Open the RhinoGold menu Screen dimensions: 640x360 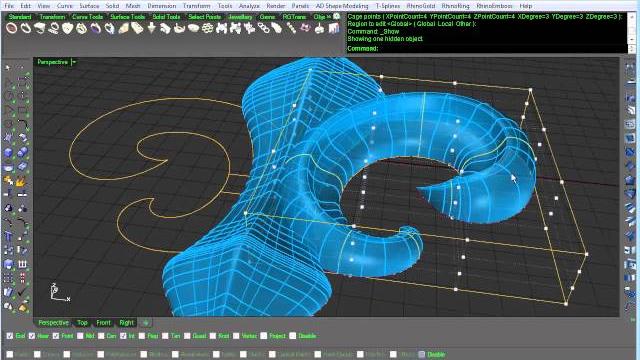click(421, 6)
